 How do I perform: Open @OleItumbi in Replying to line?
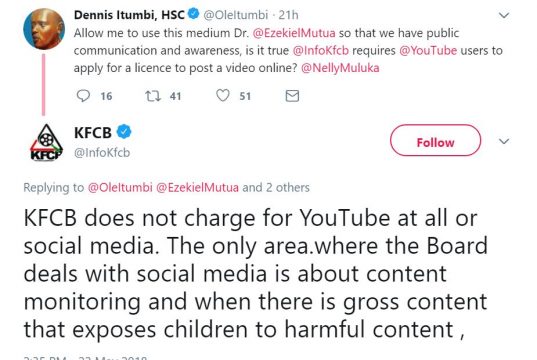tap(120, 188)
